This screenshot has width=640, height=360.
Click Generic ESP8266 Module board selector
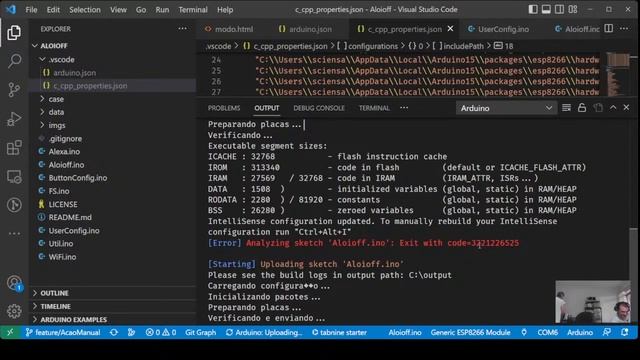(470, 332)
